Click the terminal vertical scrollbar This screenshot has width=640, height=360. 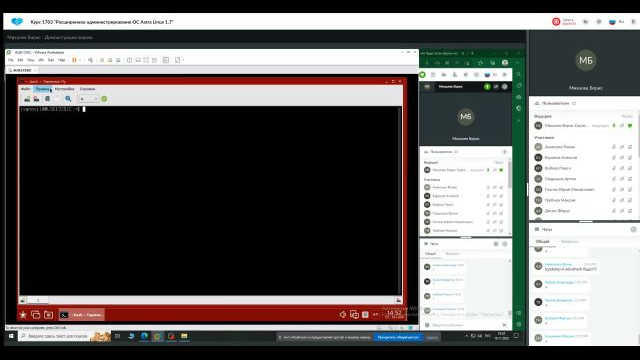click(x=400, y=200)
